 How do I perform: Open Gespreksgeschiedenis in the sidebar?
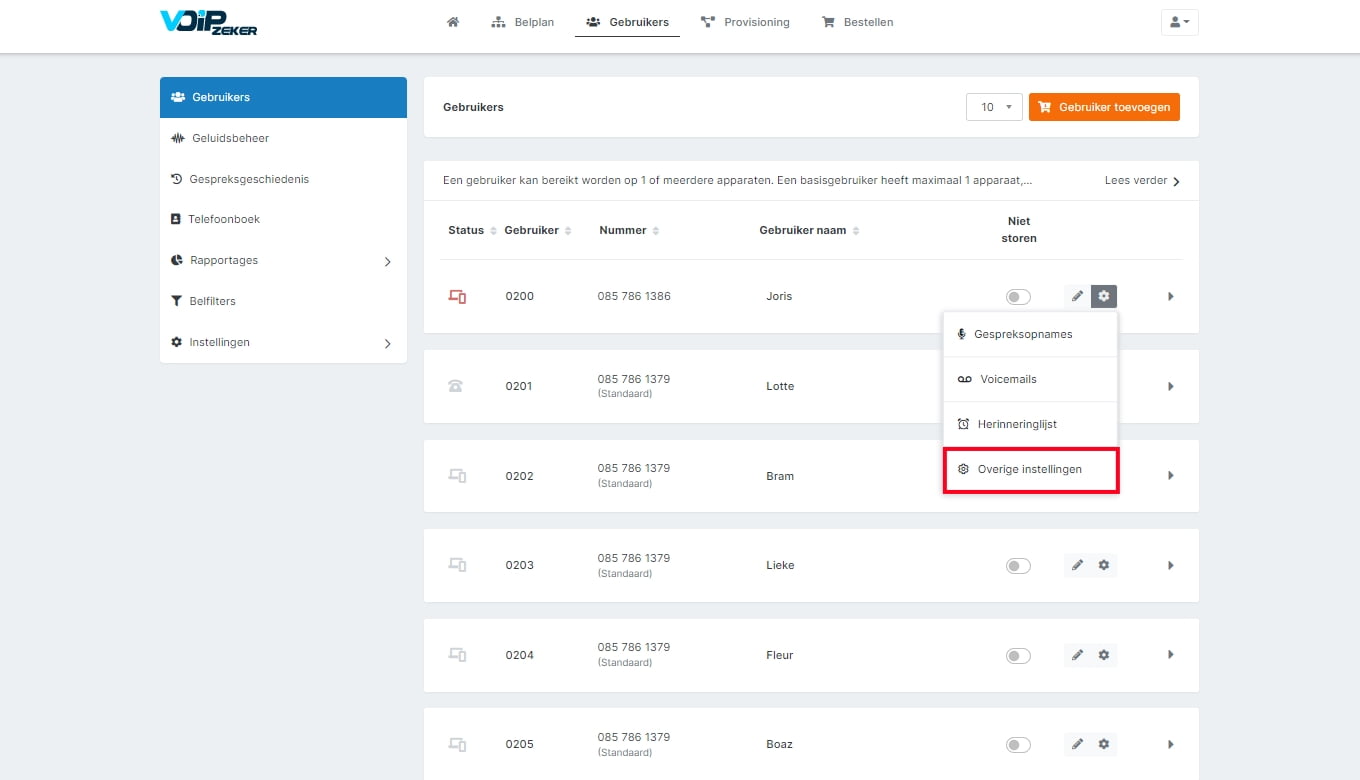coord(283,179)
